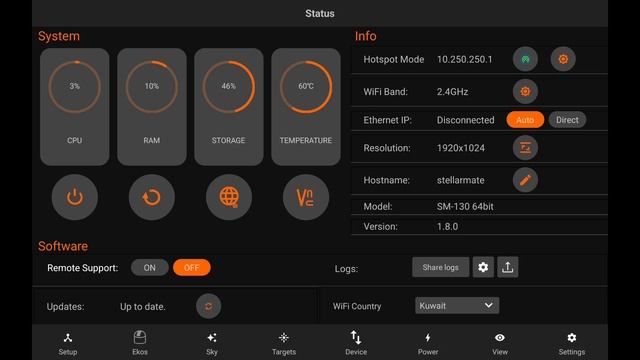Turn Remote Support OFF
Screen dimensions: 640x360
pos(192,267)
